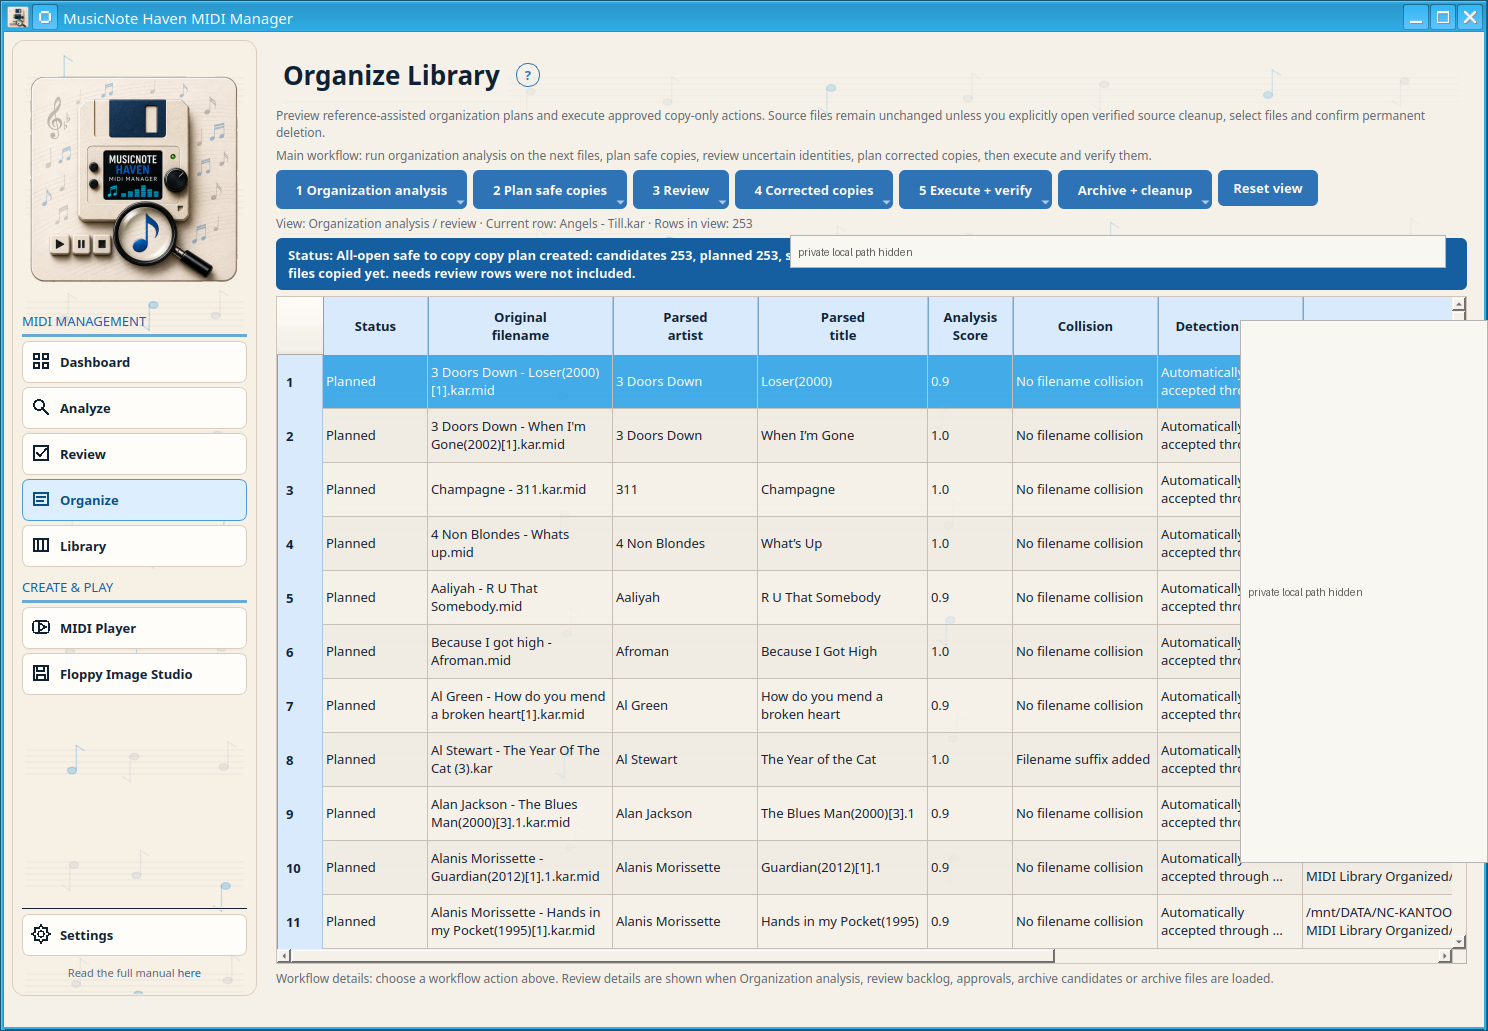
Task: Click the Collision column header
Action: tap(1085, 326)
